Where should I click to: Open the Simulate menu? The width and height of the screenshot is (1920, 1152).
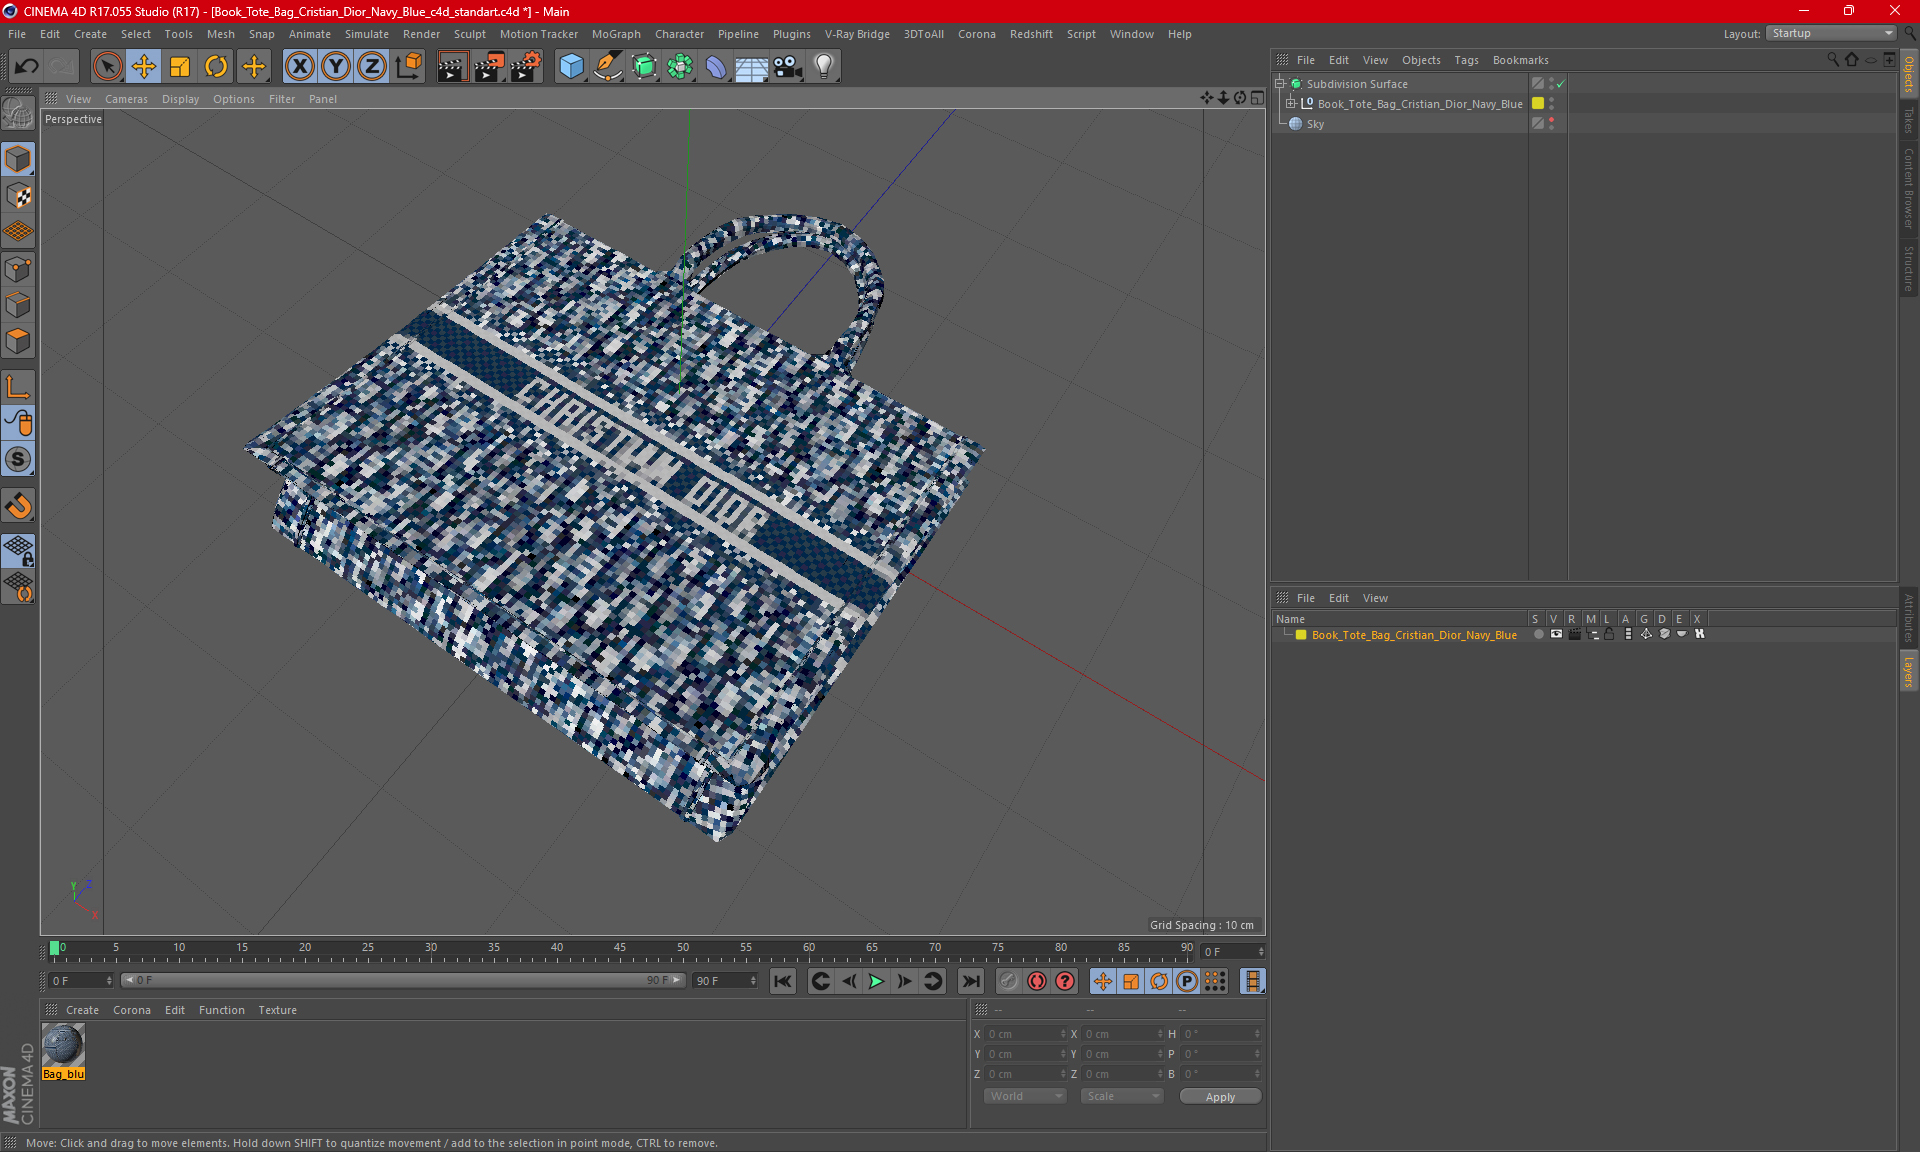(367, 34)
